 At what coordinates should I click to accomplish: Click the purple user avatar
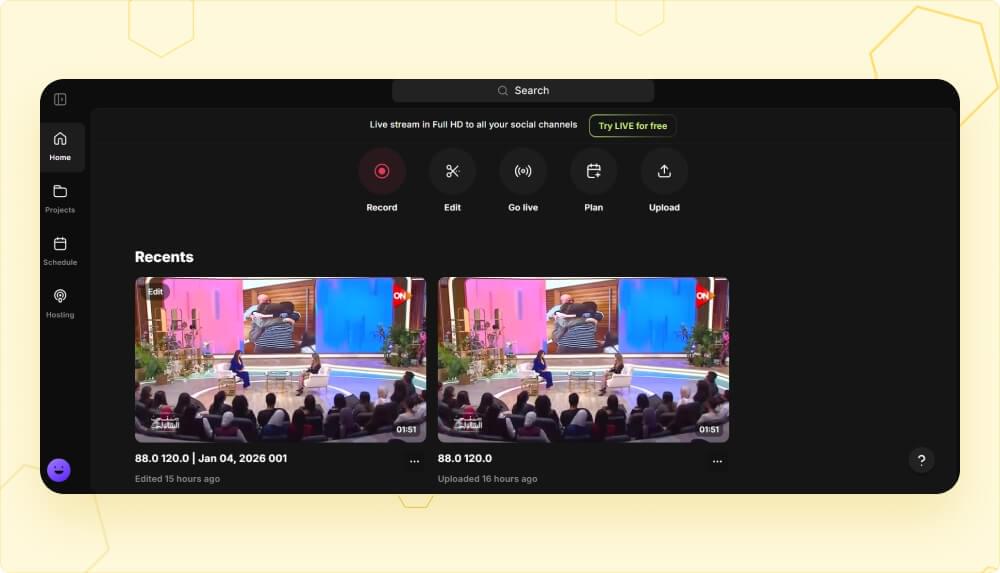[x=59, y=470]
